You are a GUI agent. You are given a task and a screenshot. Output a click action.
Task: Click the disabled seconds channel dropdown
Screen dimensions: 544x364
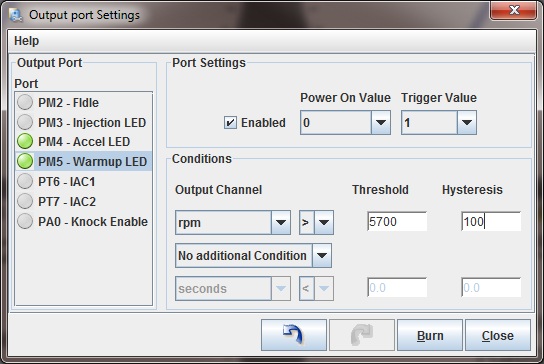pyautogui.click(x=233, y=288)
